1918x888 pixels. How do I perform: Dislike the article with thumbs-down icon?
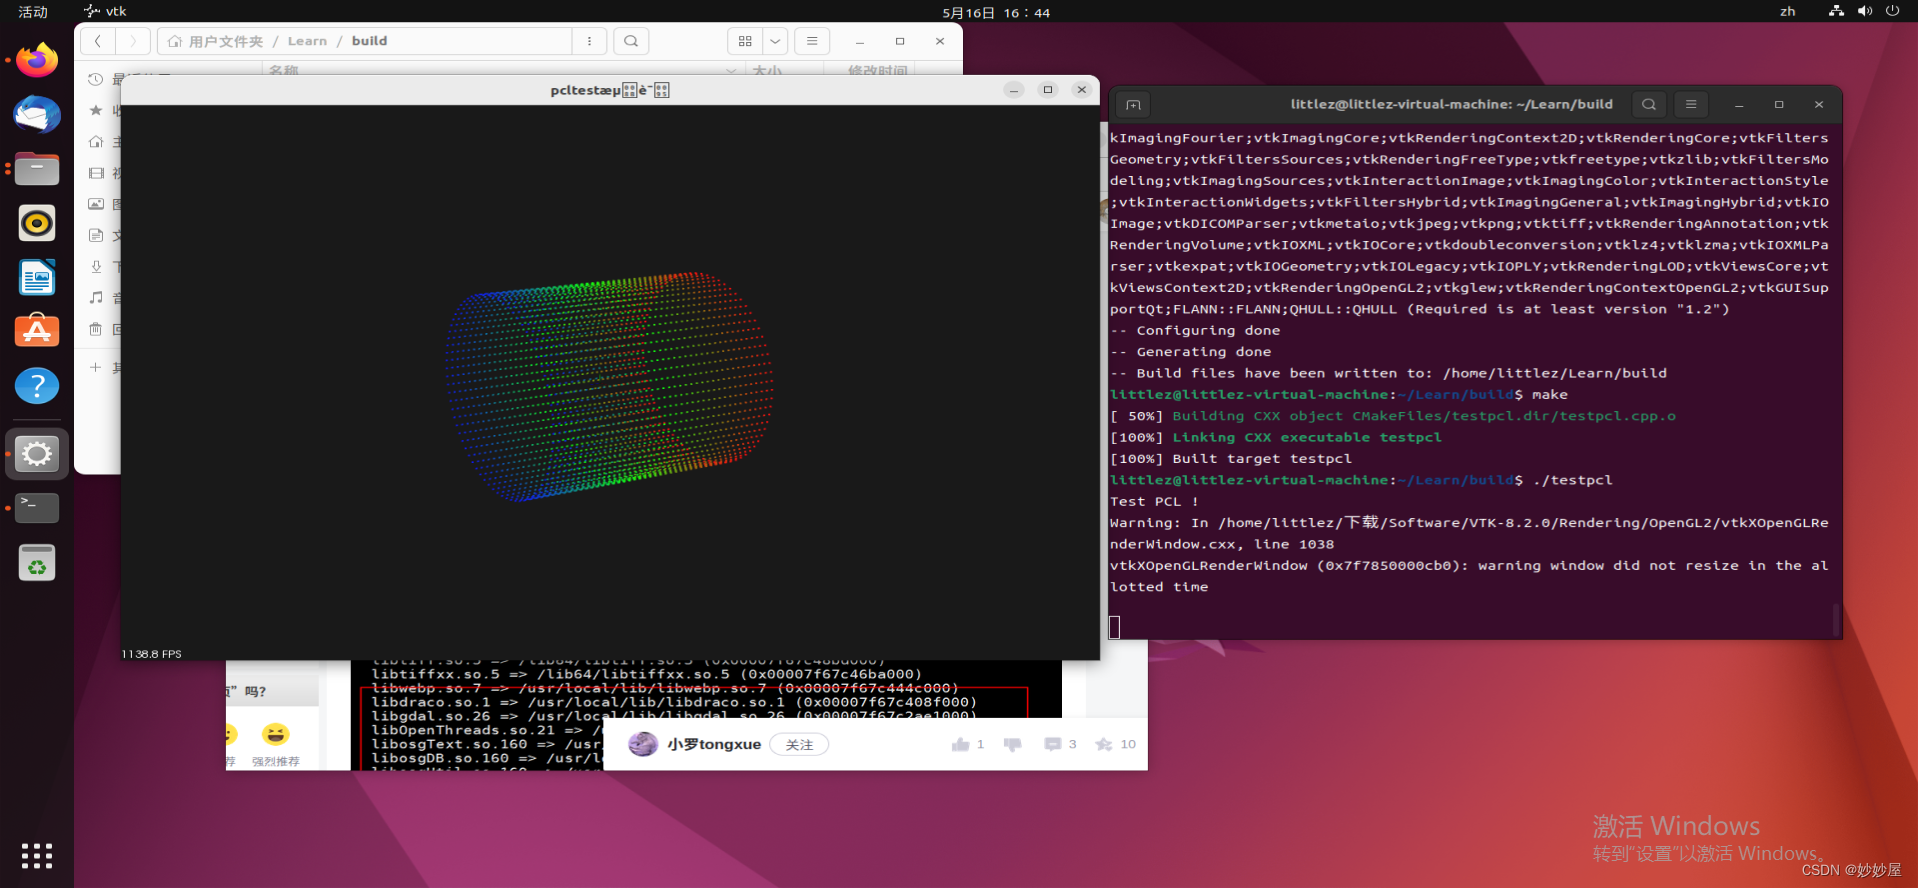point(1013,744)
